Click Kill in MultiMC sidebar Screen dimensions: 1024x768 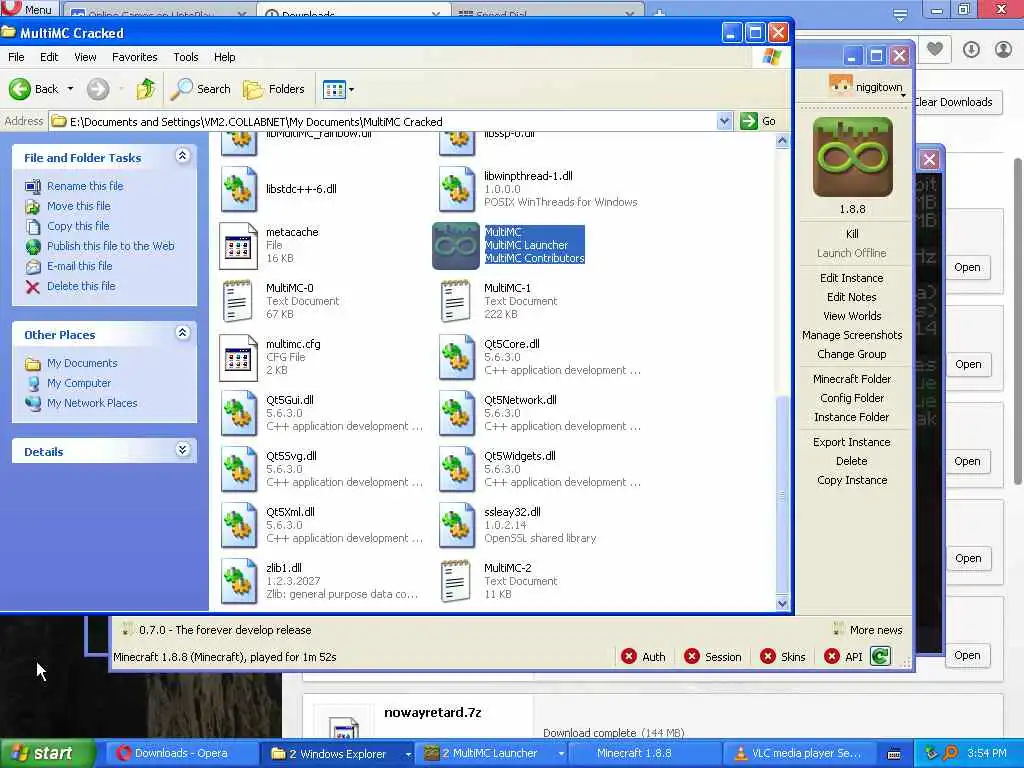coord(852,234)
